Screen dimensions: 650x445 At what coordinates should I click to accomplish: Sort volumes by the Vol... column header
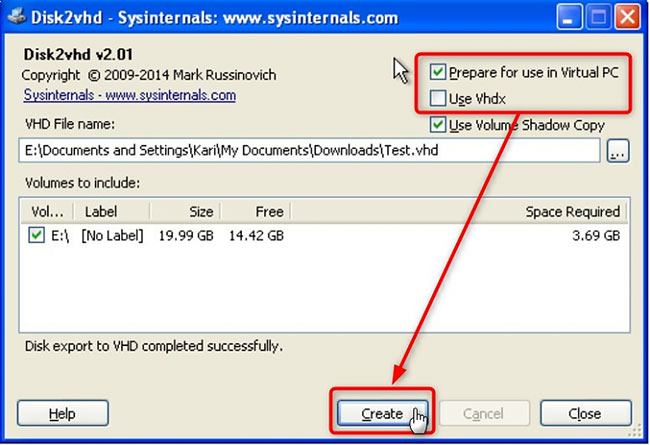[x=47, y=212]
